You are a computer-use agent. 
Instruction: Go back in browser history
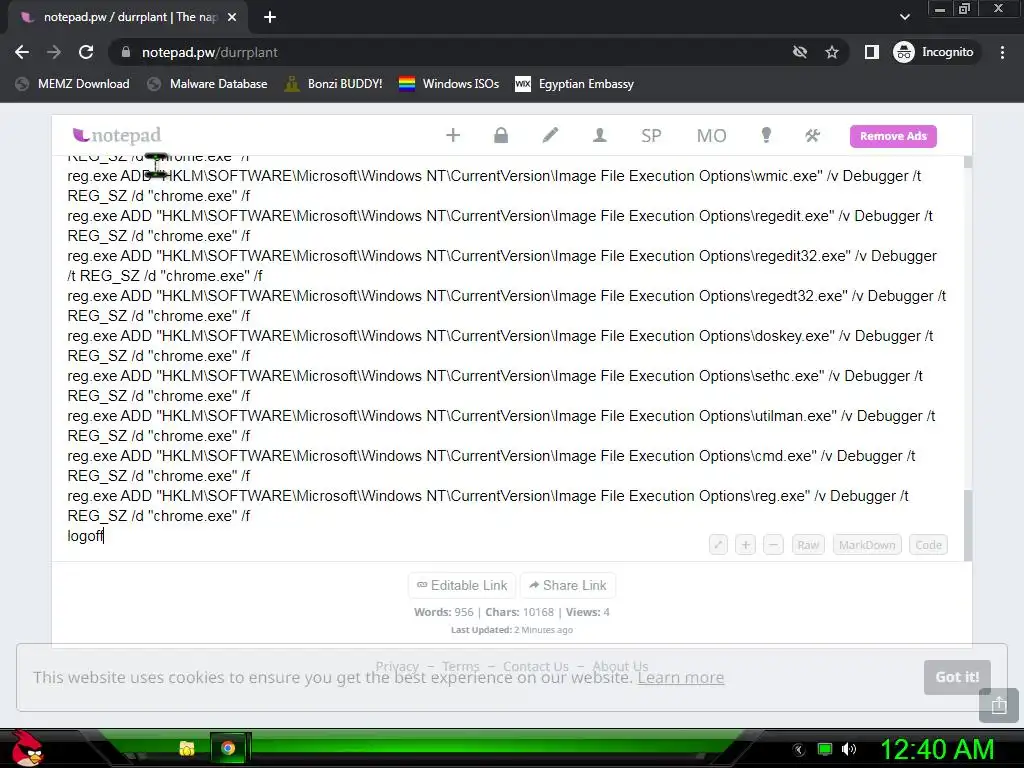pos(22,52)
